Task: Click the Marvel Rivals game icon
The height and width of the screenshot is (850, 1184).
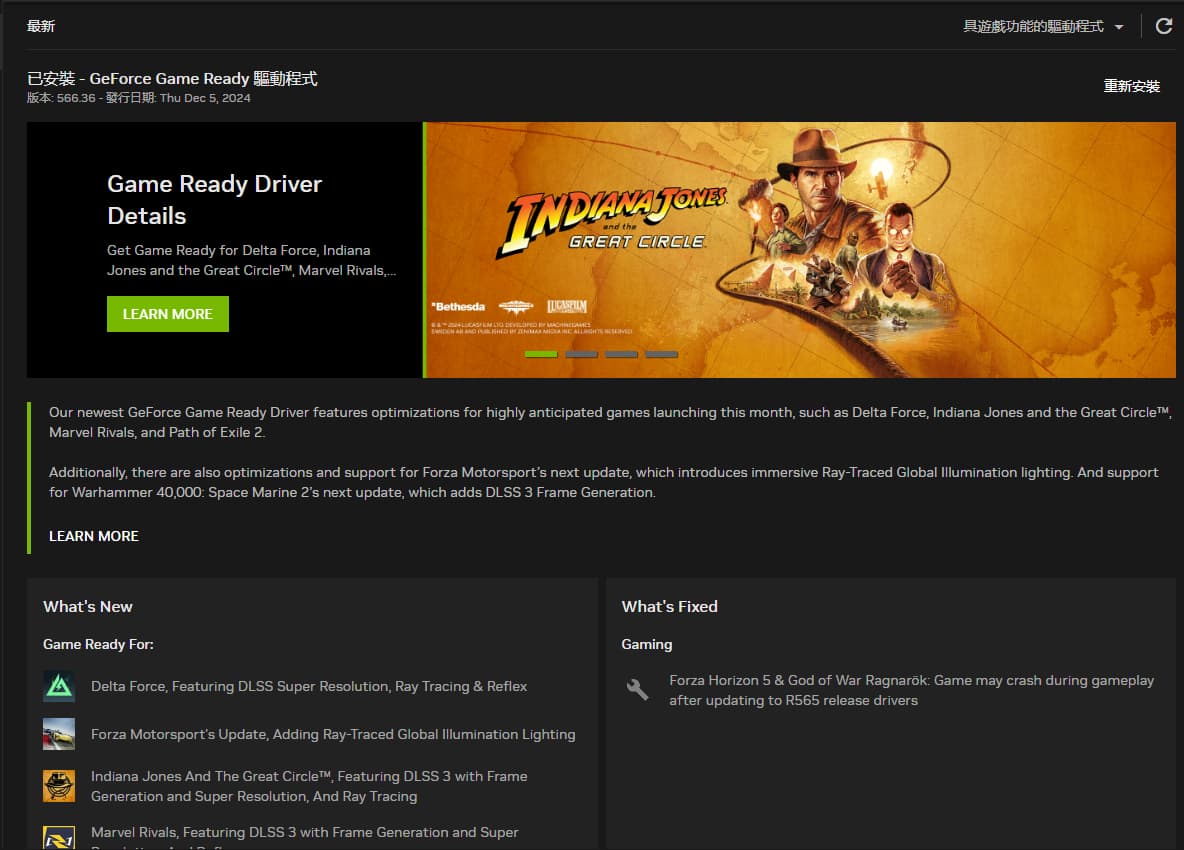Action: 59,838
